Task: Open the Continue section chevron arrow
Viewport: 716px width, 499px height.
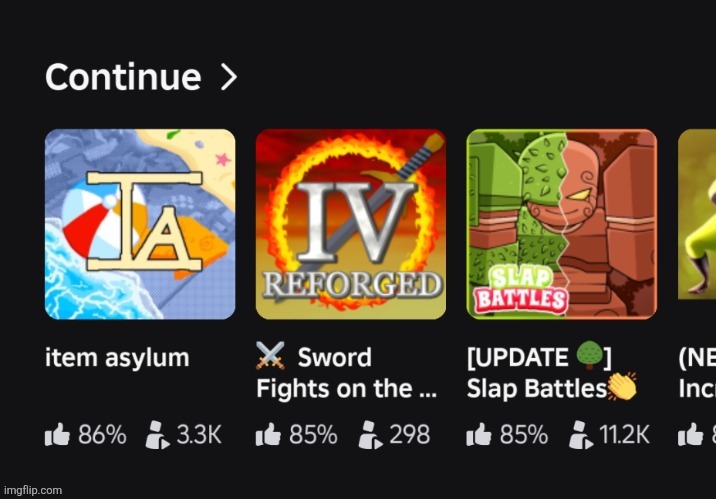Action: (229, 77)
